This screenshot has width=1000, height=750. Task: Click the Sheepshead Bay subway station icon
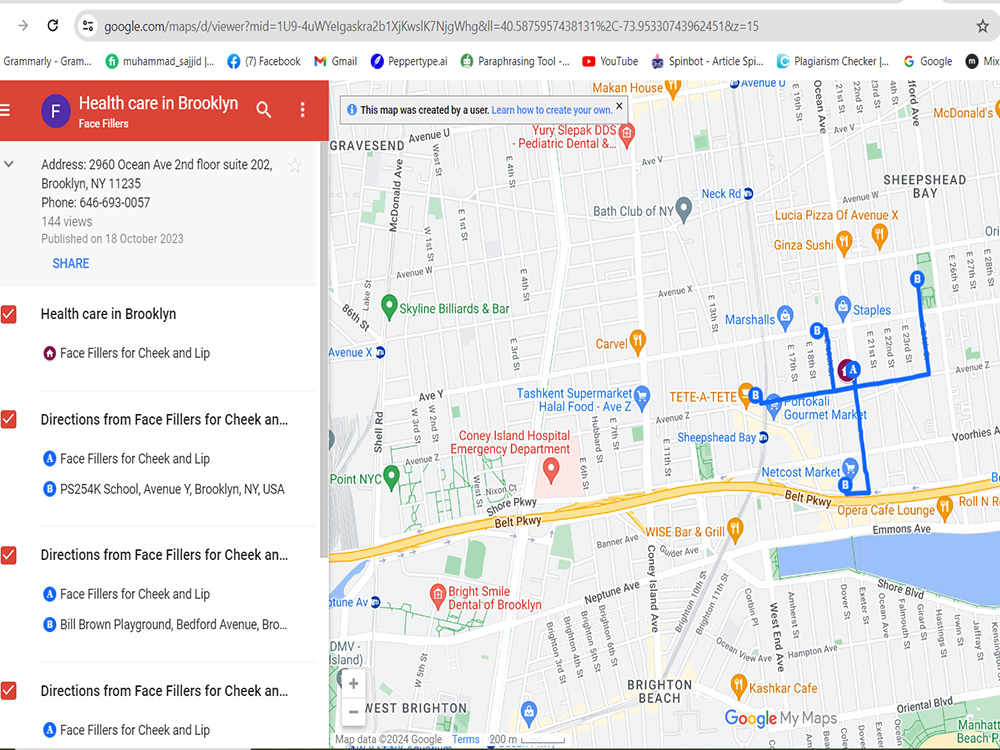tap(764, 438)
